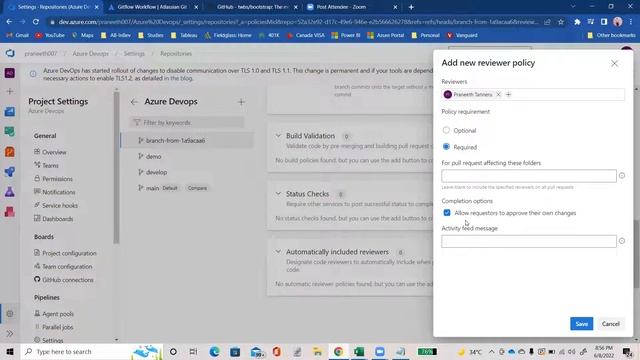
Task: Expand the left sidebar with chevrons
Action: point(10,333)
